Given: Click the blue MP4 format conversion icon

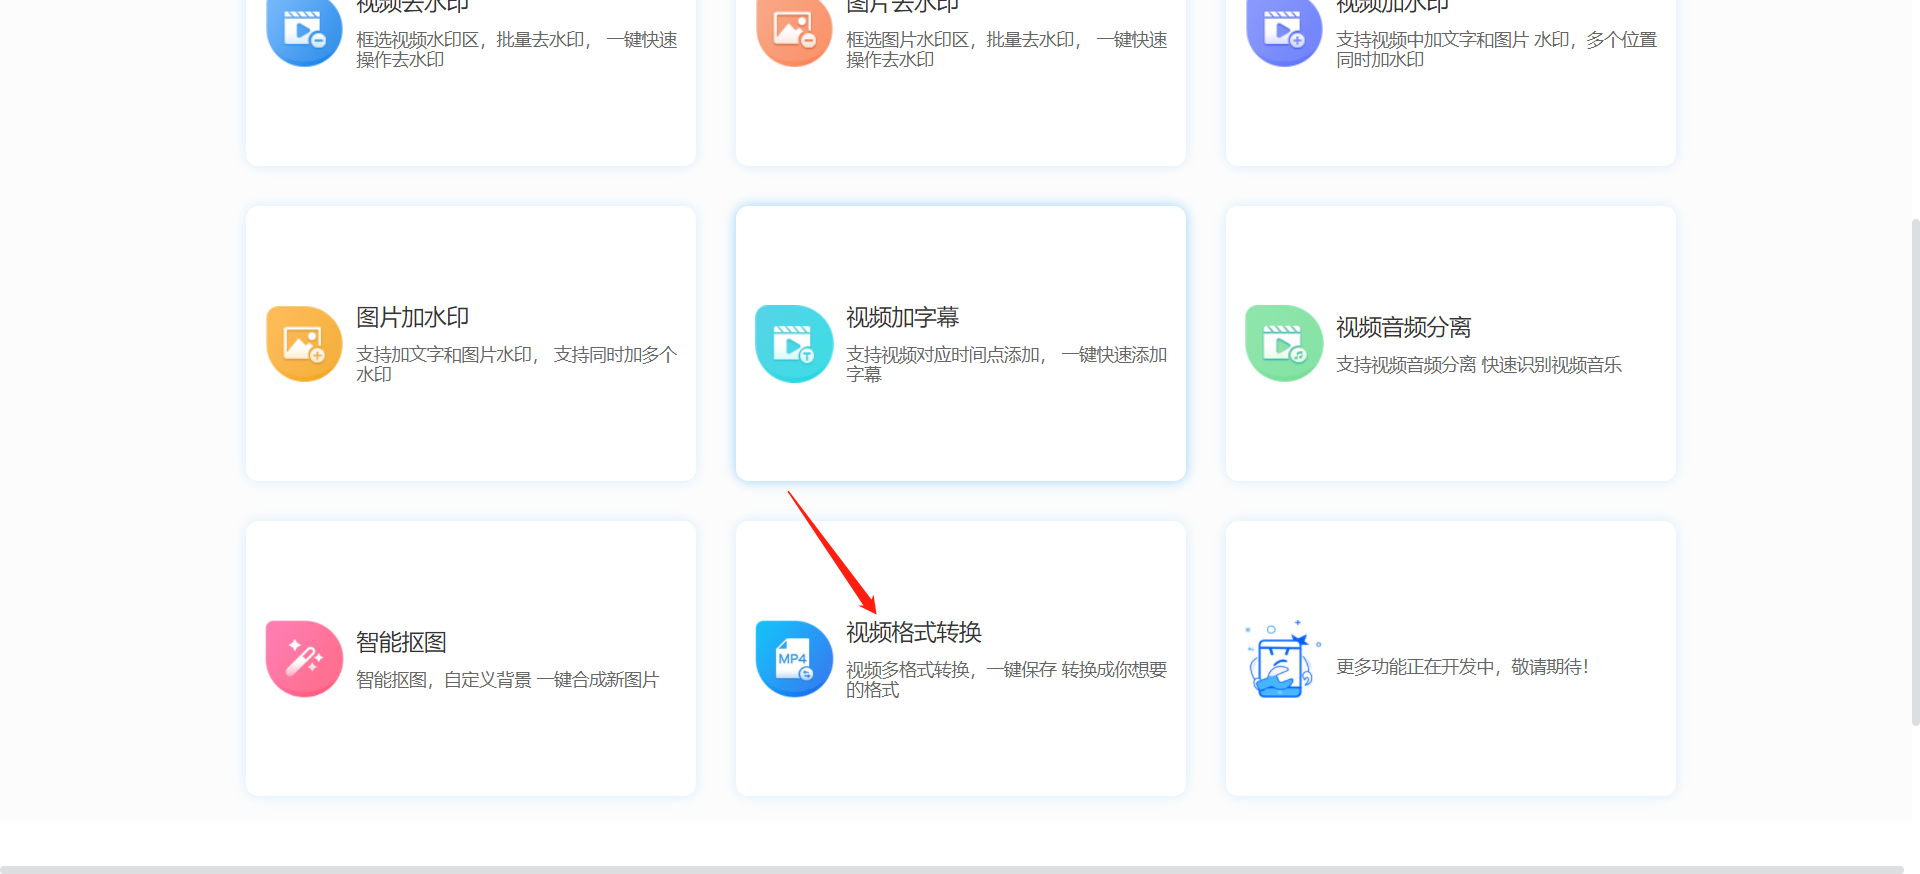Looking at the screenshot, I should 794,659.
